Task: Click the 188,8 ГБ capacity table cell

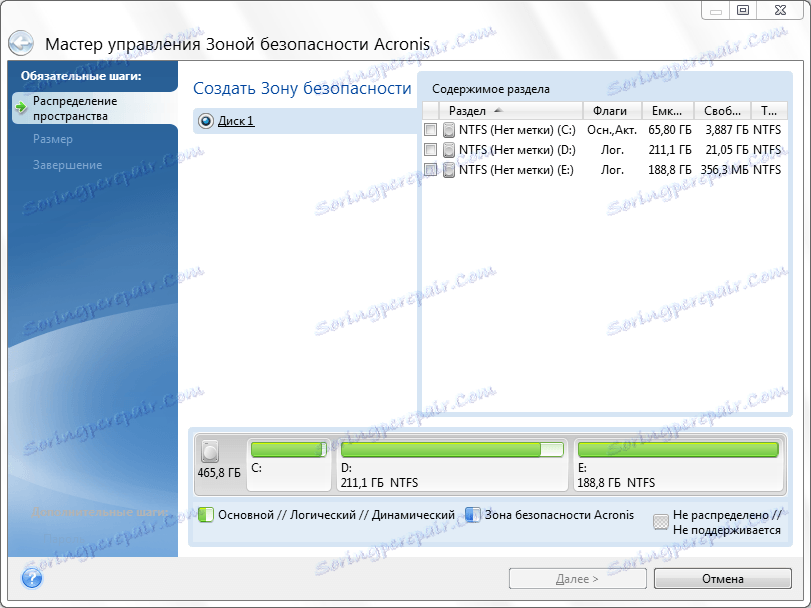Action: pos(670,170)
